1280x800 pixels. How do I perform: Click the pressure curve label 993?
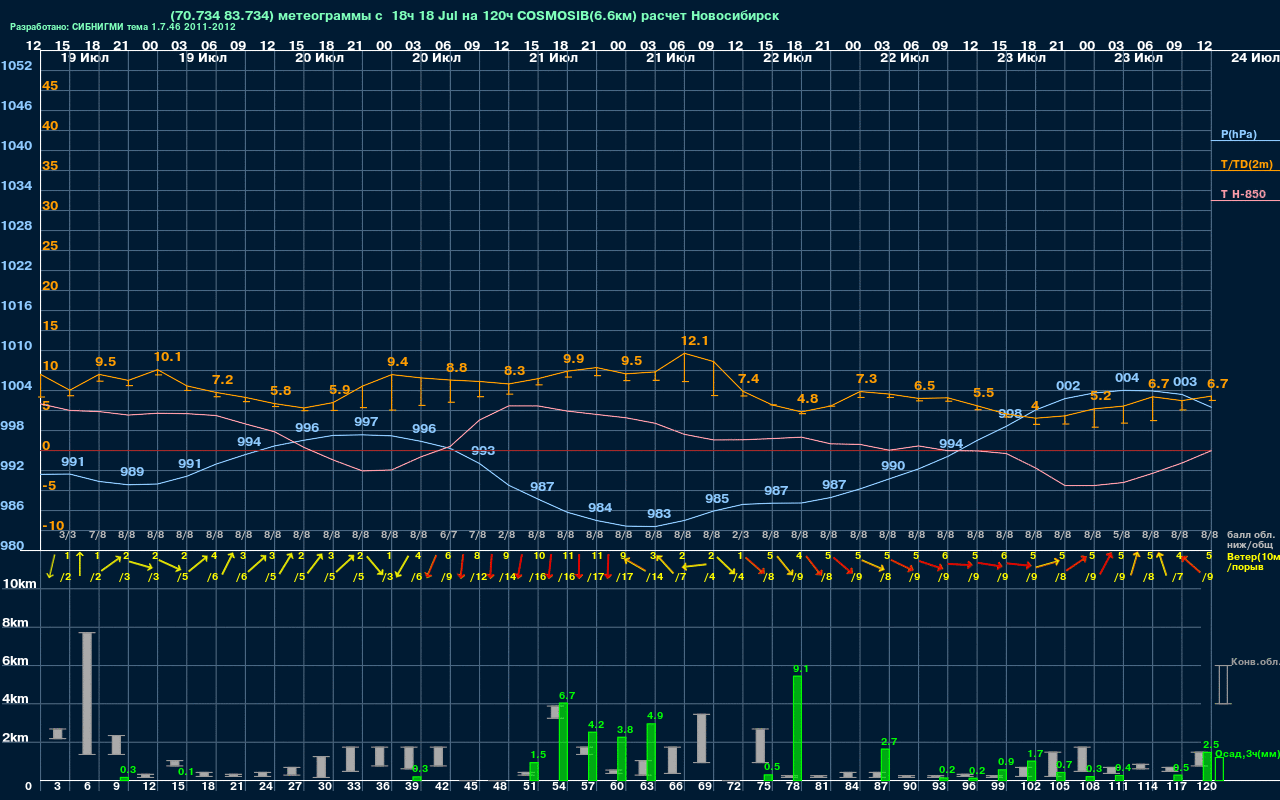coord(483,451)
